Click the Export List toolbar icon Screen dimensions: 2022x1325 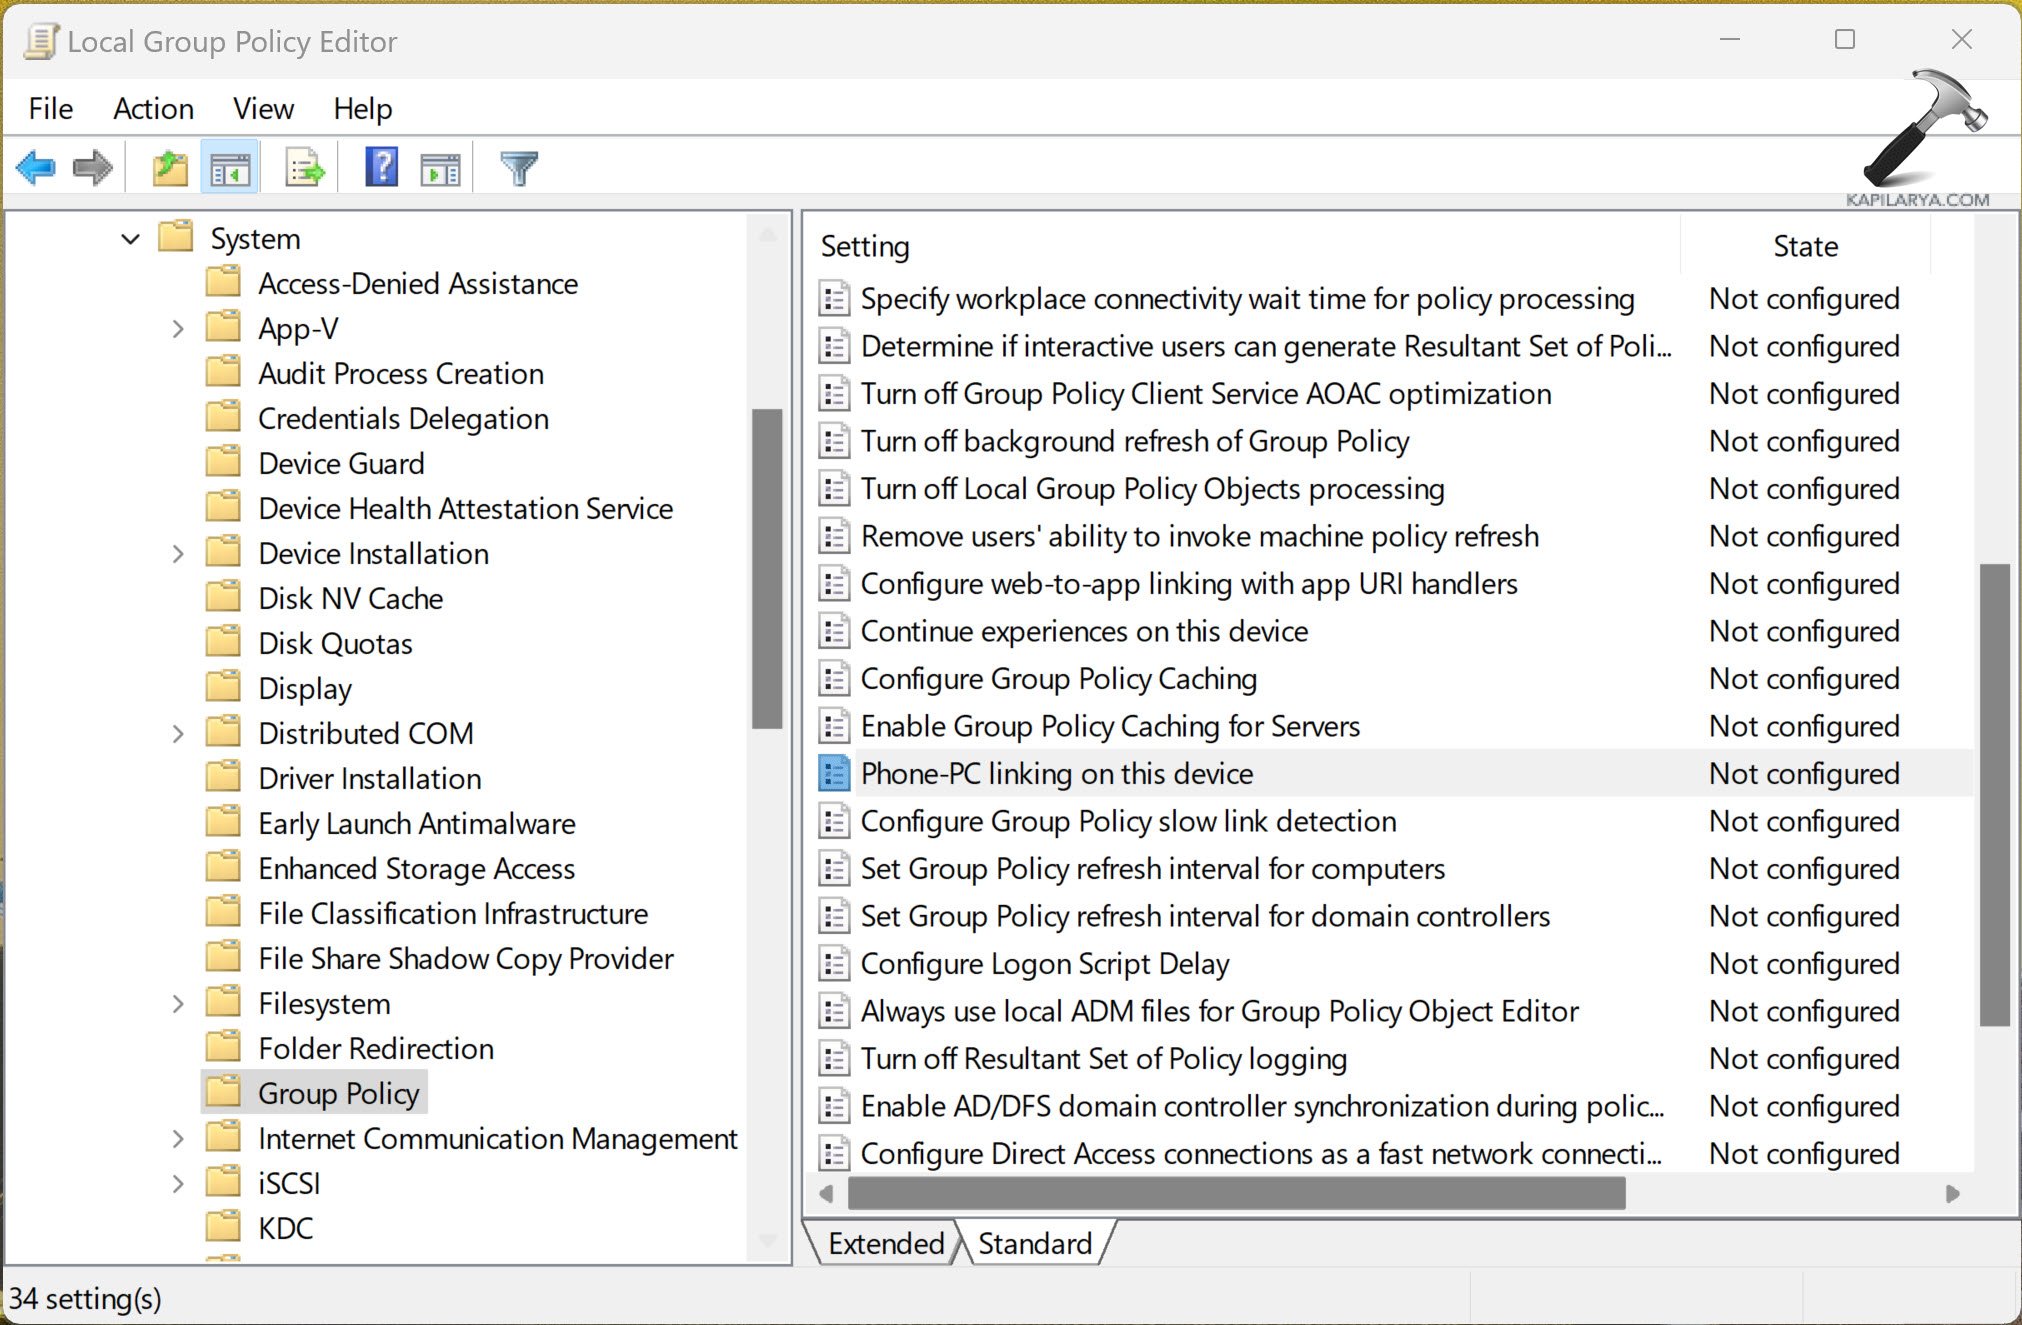(x=305, y=168)
